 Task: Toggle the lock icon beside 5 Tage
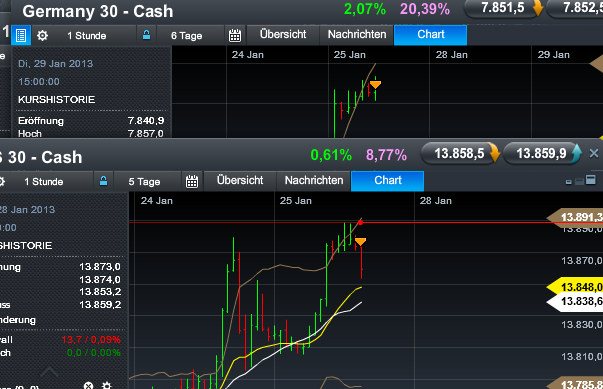click(103, 181)
